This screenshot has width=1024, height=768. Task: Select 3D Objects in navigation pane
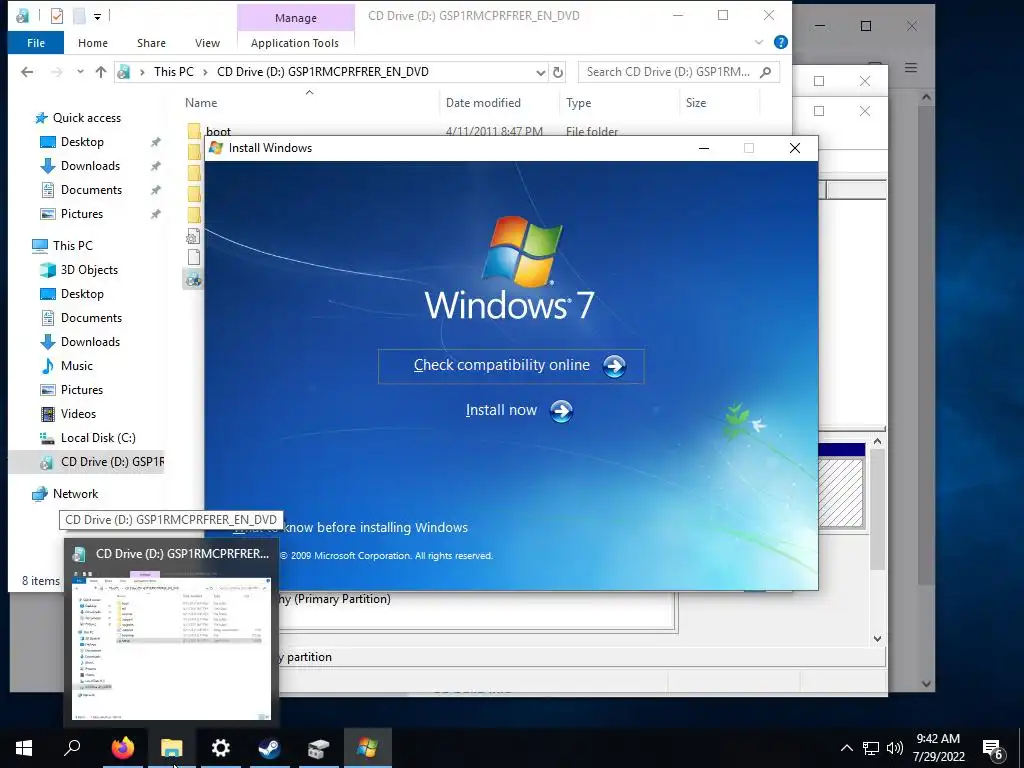point(89,270)
